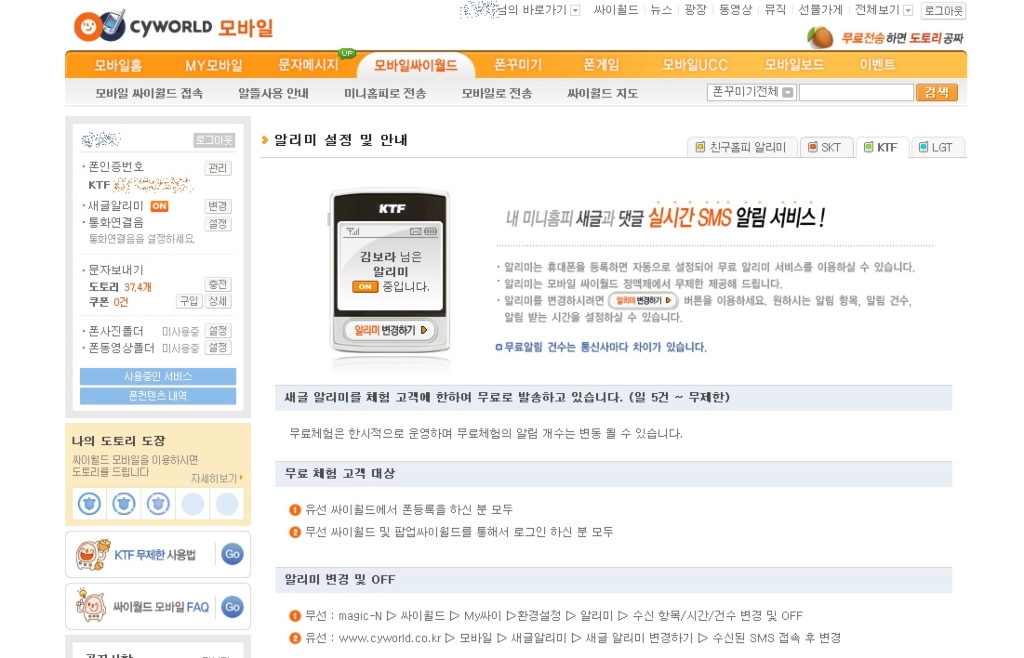This screenshot has width=1024, height=658.
Task: Click the 무료전송하면 도토리공짜 promo link
Action: 902,38
